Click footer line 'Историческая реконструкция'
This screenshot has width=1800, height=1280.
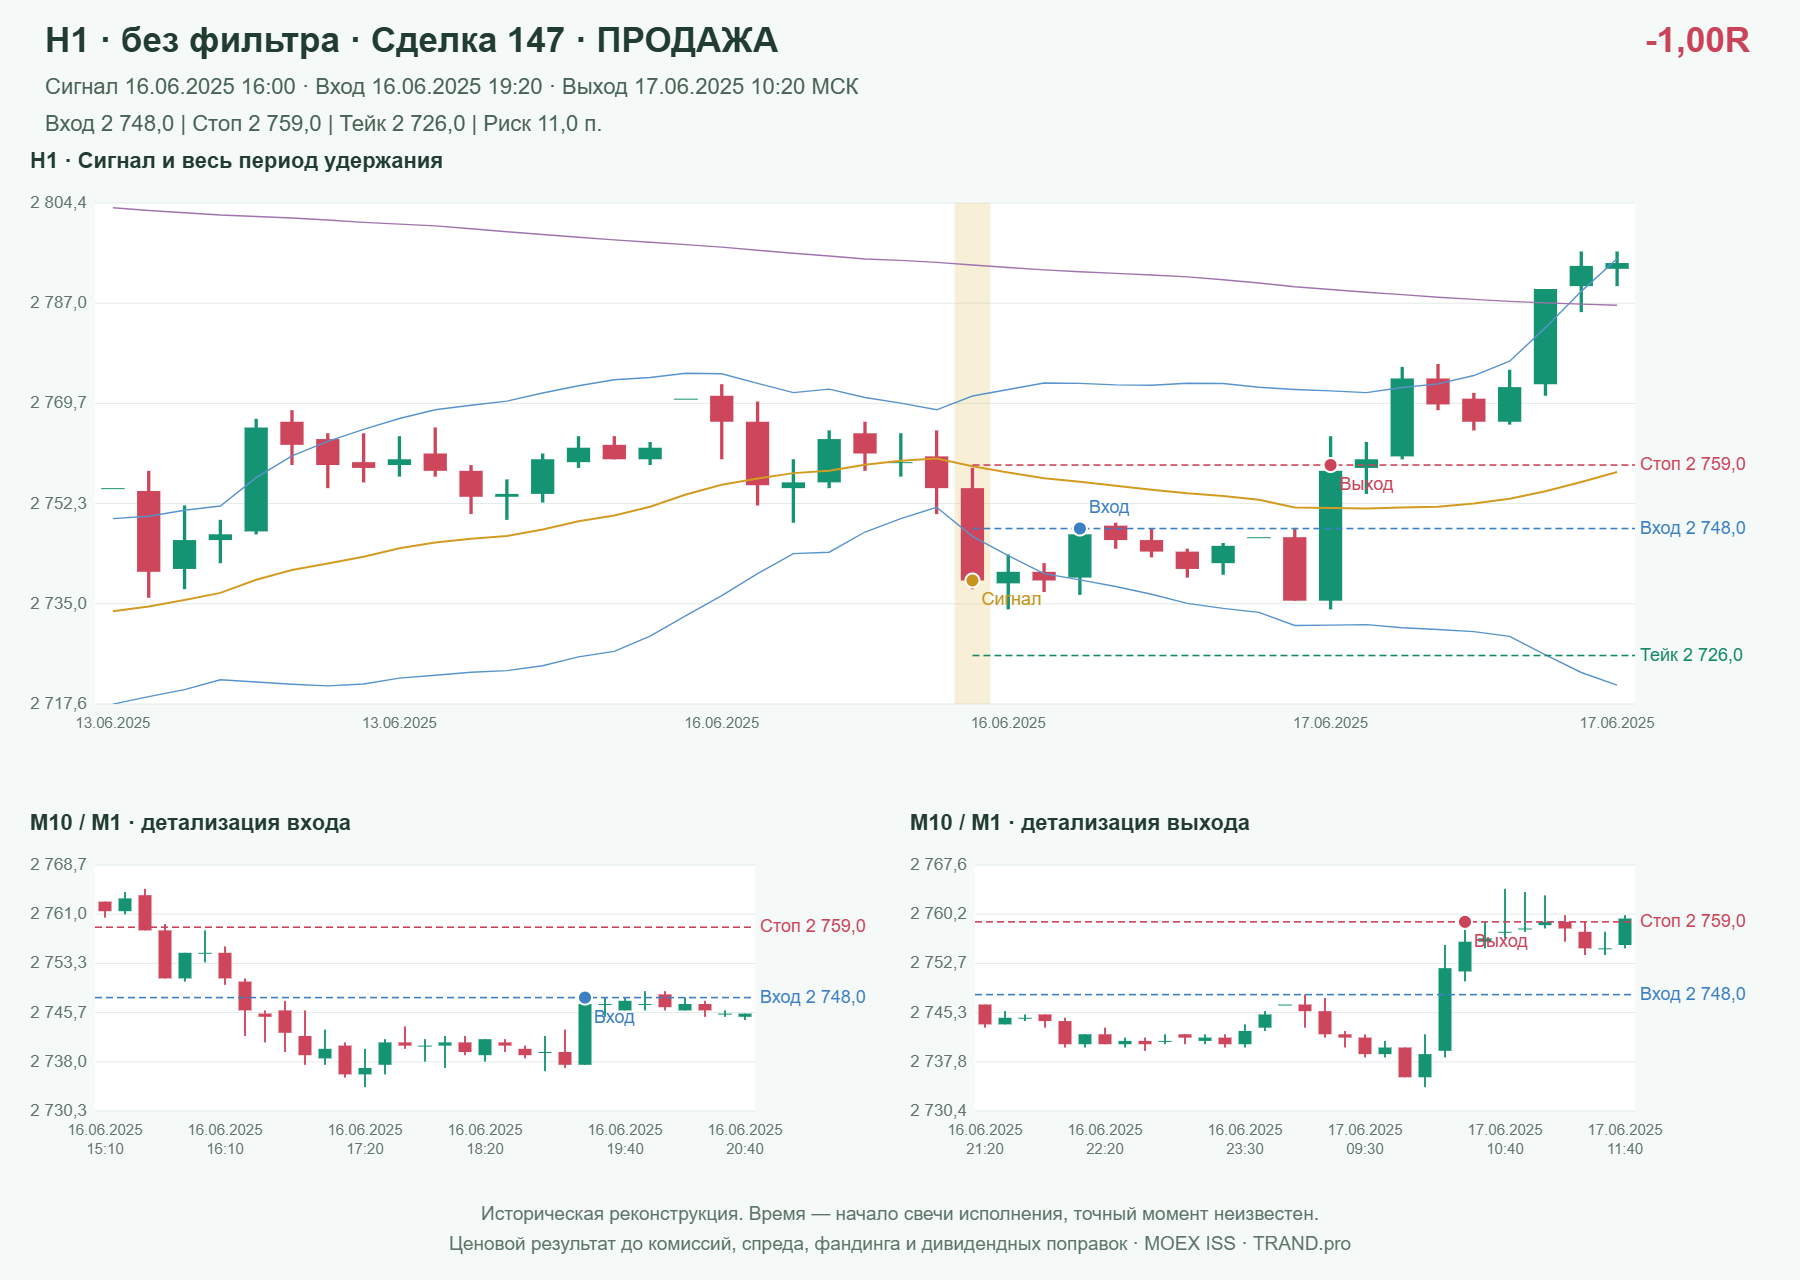(x=900, y=1214)
